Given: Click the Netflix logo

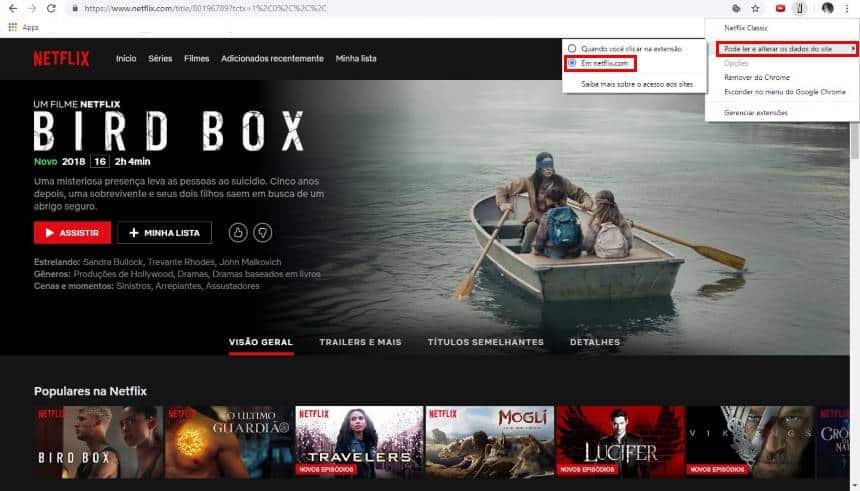Looking at the screenshot, I should [x=61, y=59].
